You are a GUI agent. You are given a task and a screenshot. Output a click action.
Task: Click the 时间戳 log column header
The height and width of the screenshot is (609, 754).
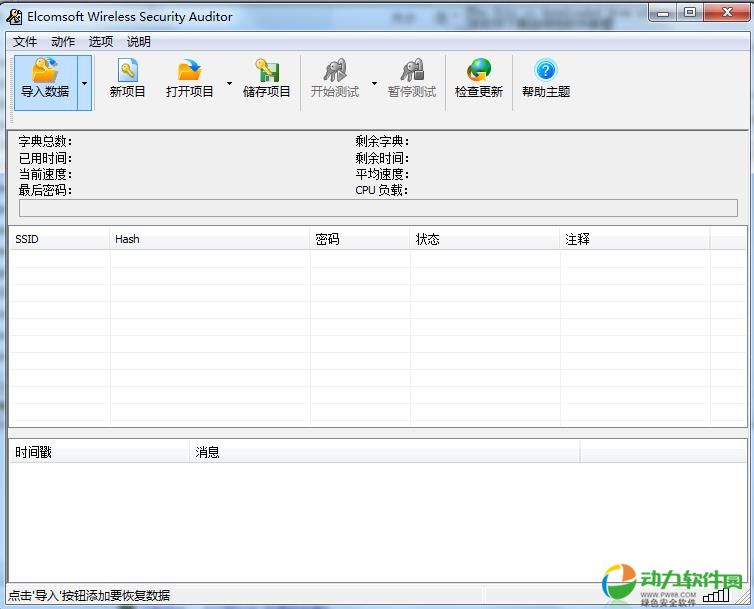click(x=98, y=452)
